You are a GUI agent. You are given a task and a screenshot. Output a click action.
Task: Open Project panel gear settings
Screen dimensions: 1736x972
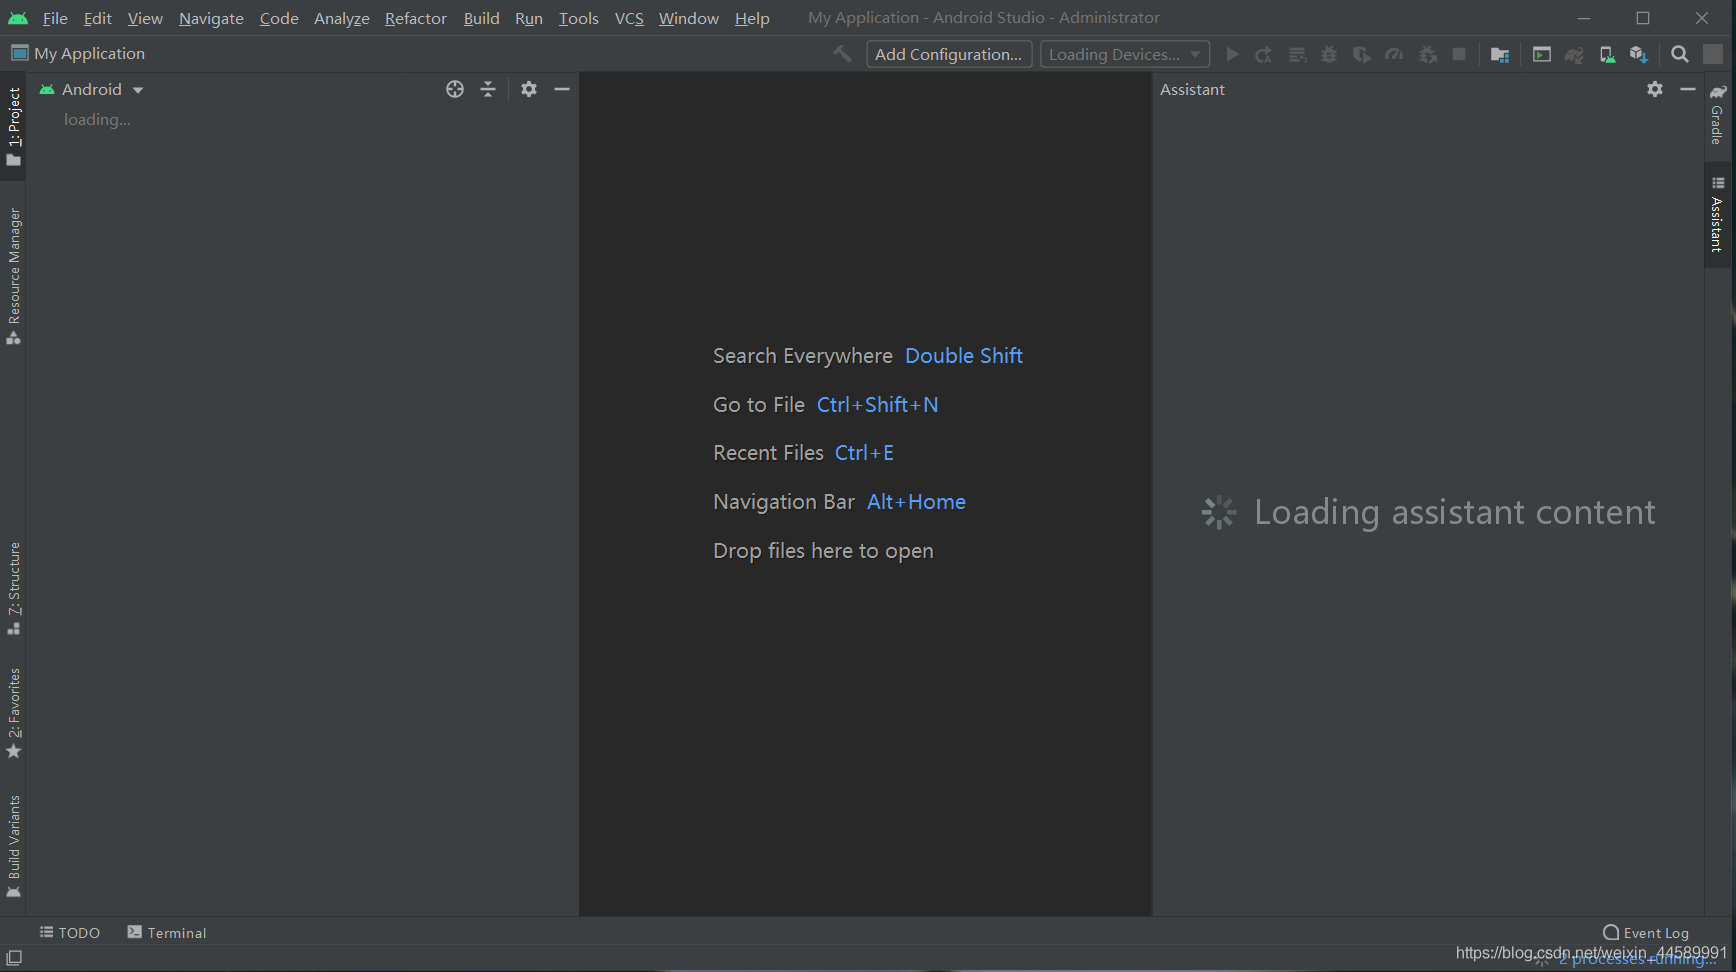click(x=529, y=89)
